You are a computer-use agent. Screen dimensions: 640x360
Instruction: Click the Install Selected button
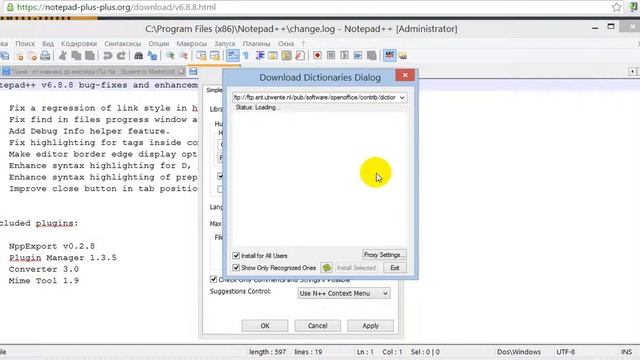[356, 268]
